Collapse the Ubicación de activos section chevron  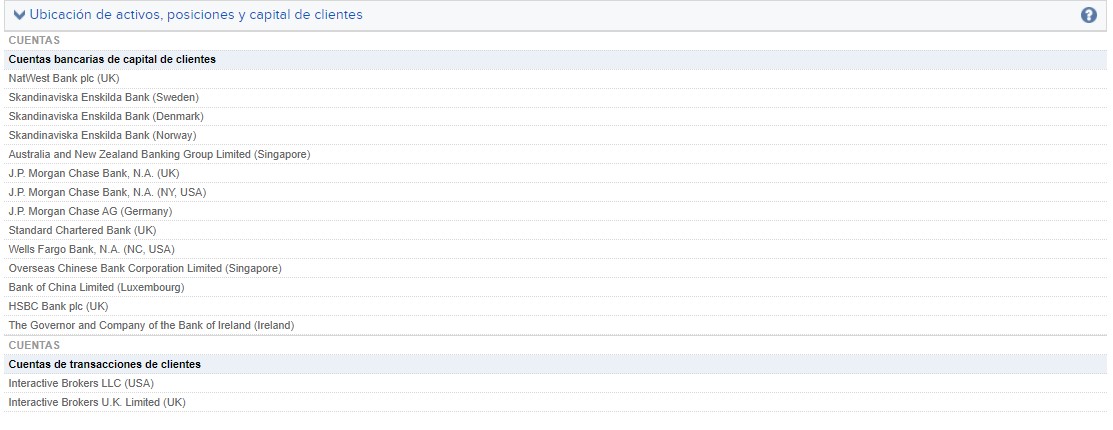[x=19, y=15]
